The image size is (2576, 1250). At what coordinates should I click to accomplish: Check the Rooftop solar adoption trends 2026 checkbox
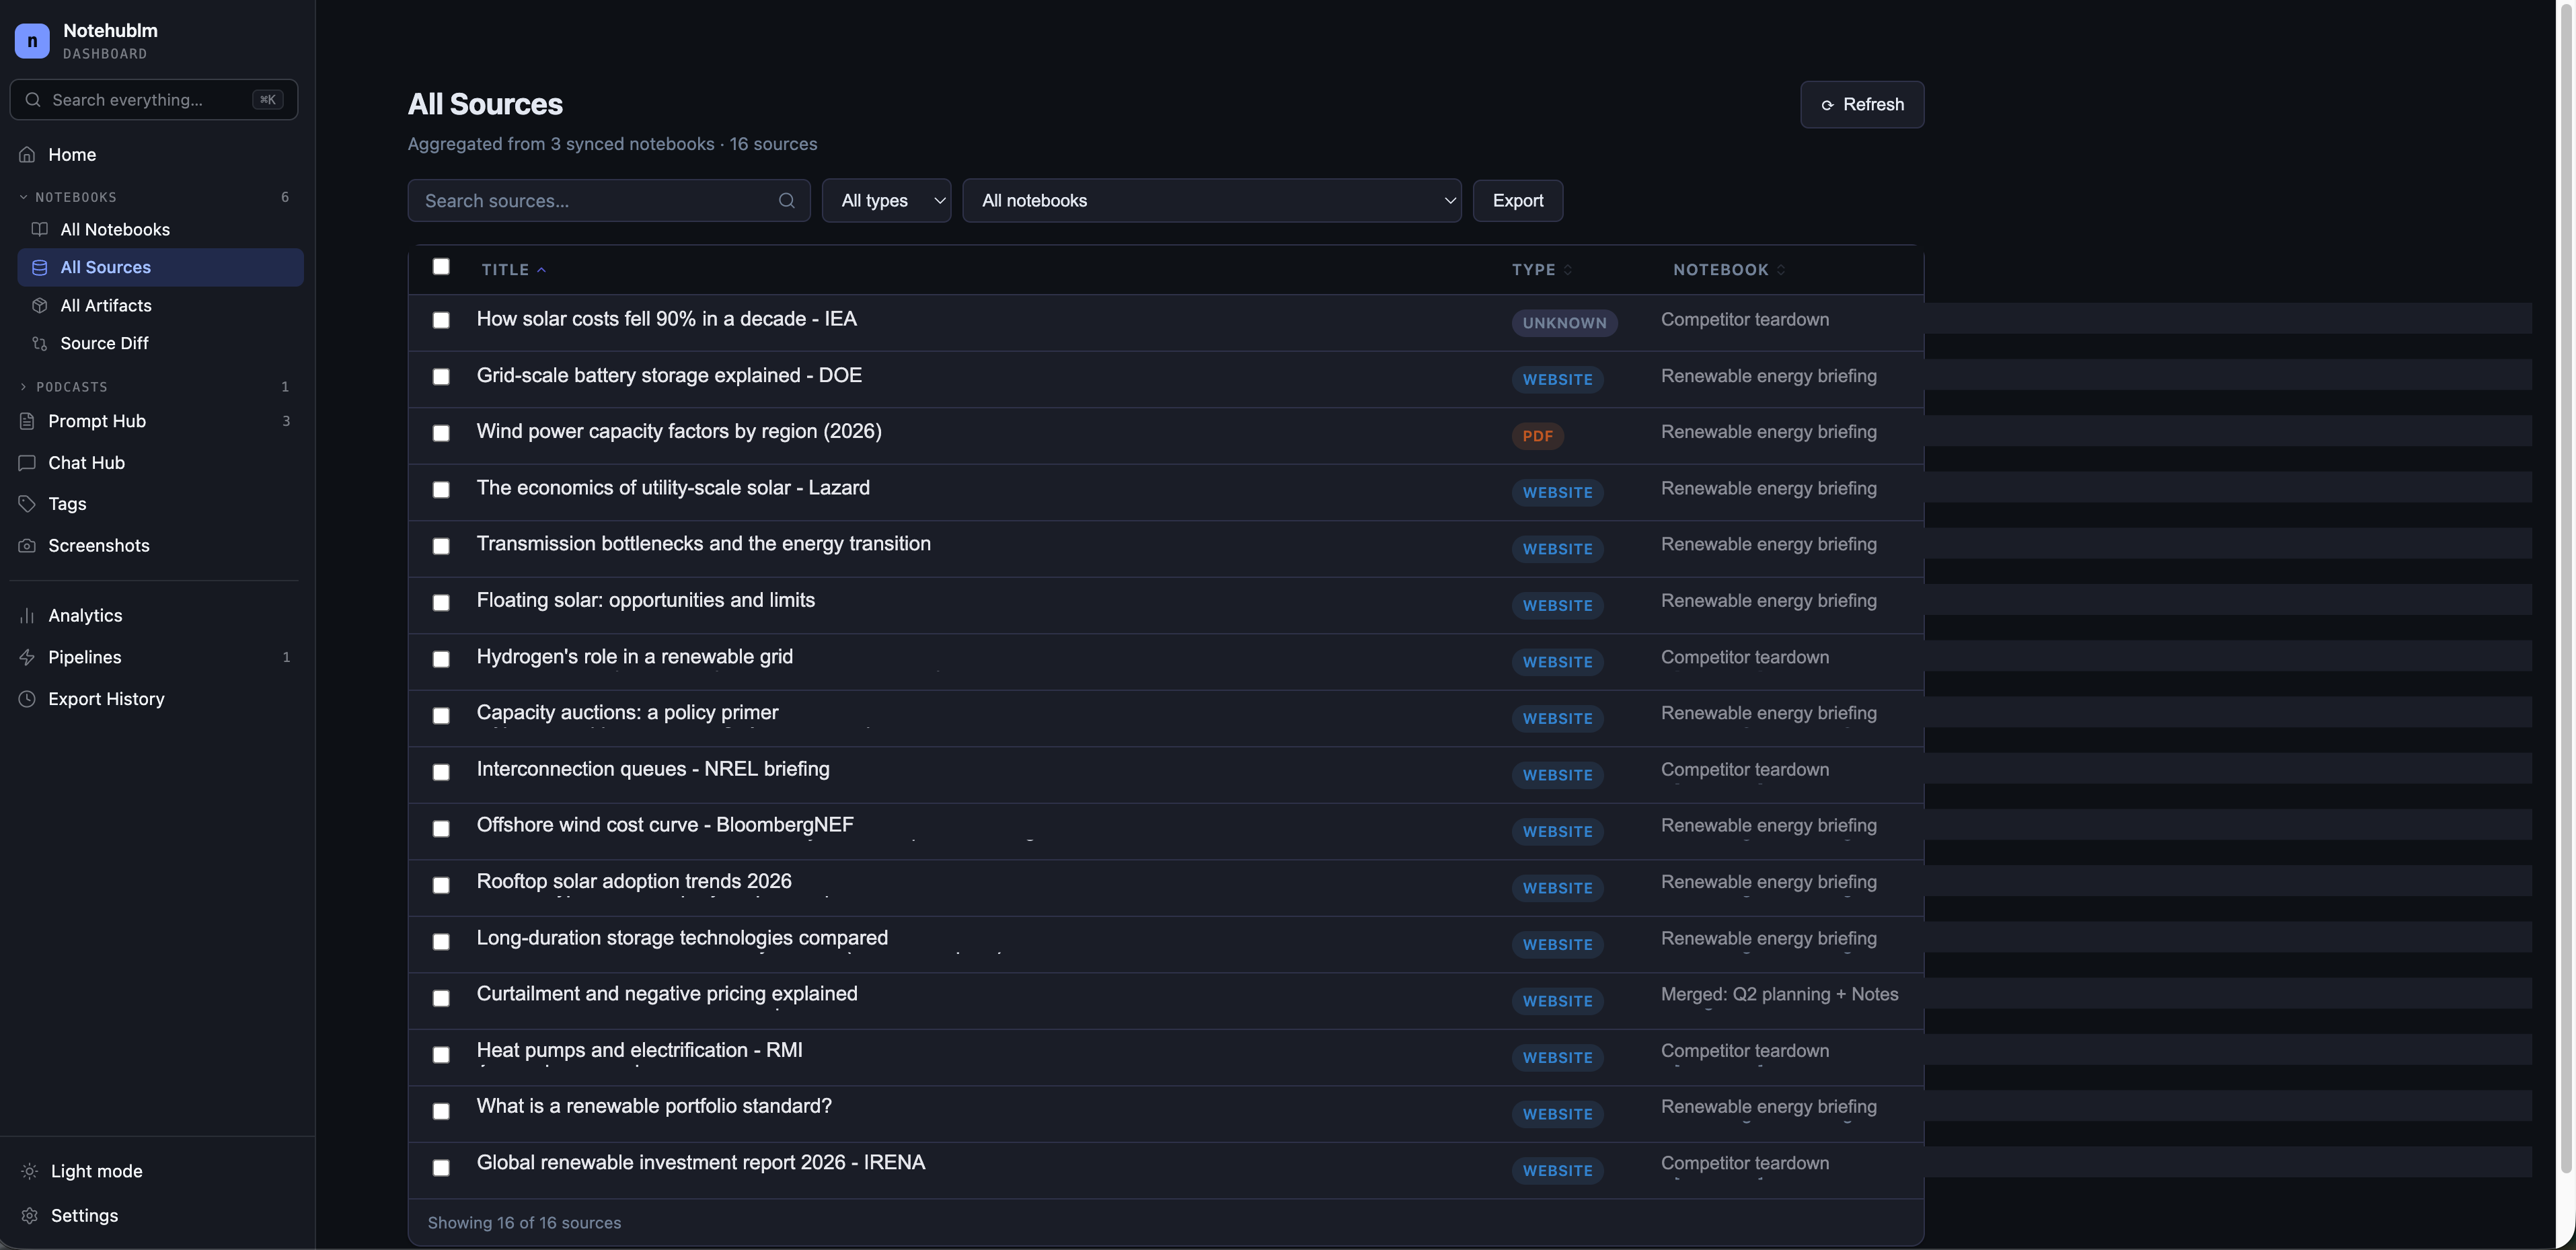(441, 885)
